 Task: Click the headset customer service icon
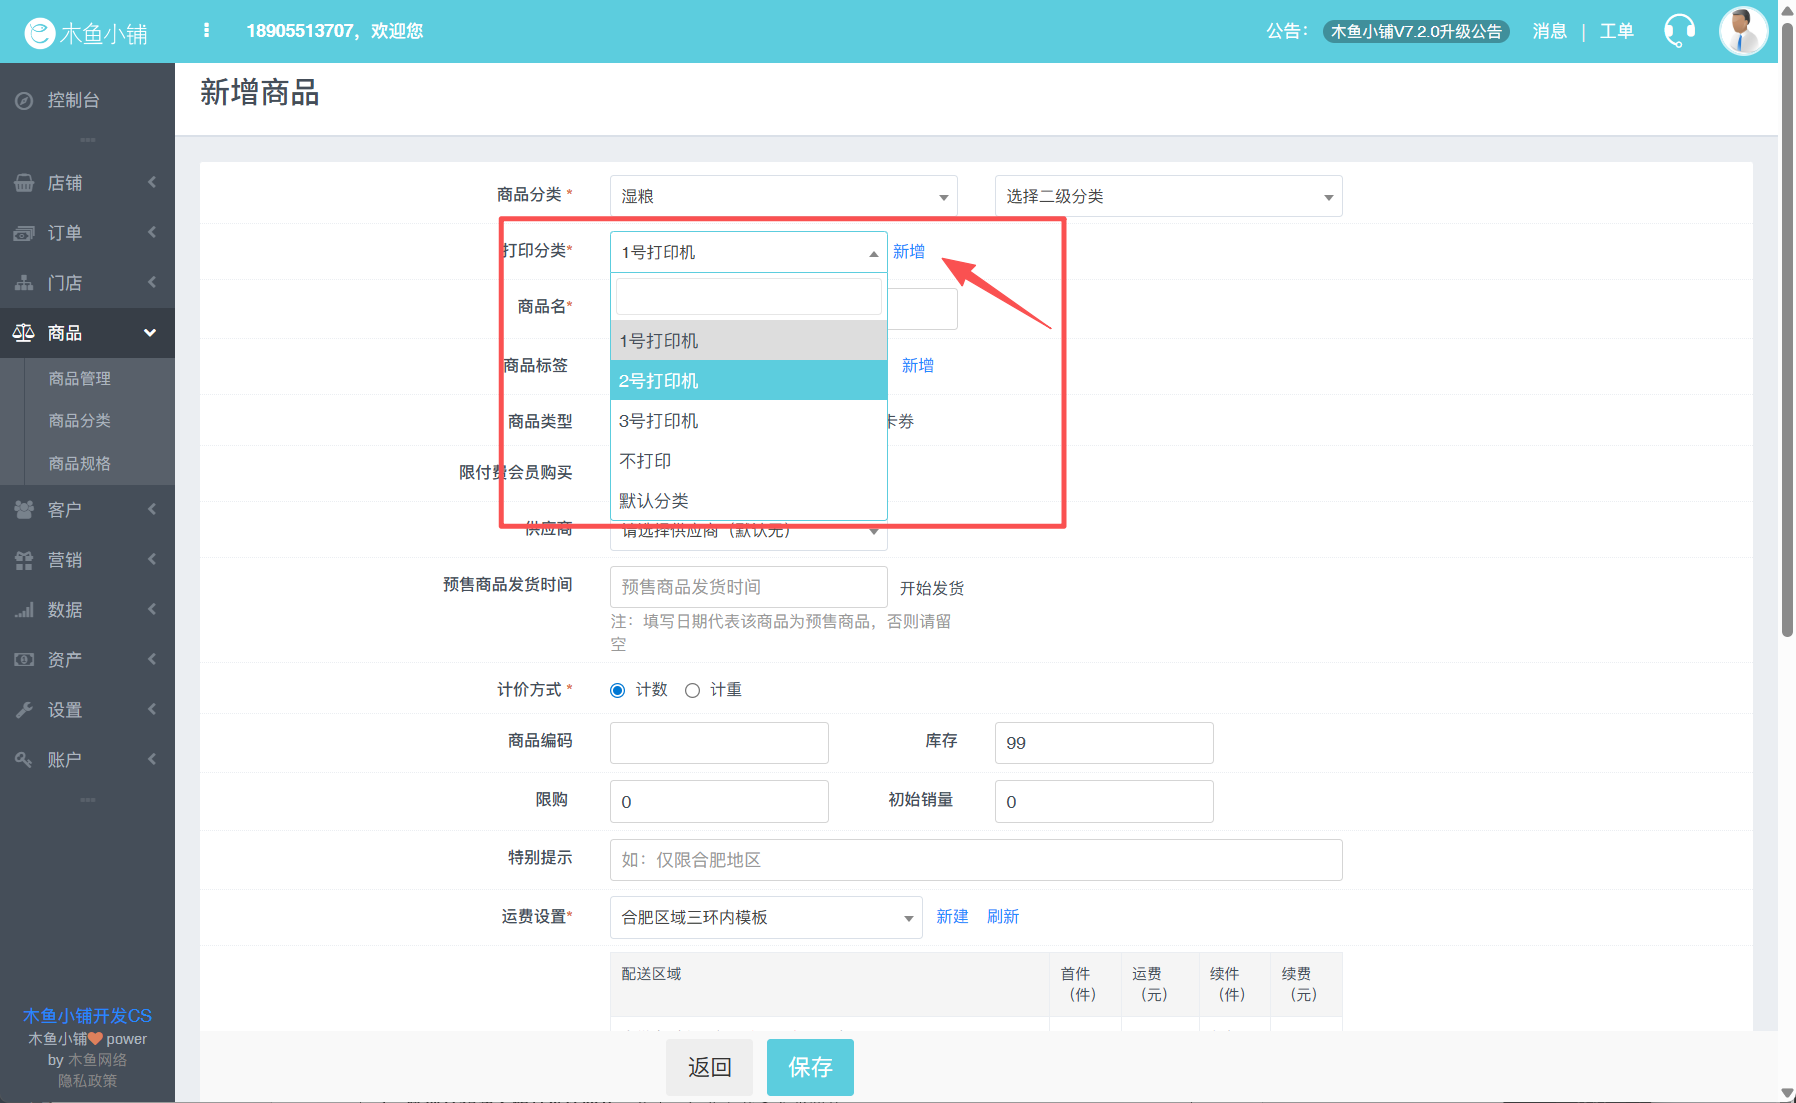point(1679,31)
